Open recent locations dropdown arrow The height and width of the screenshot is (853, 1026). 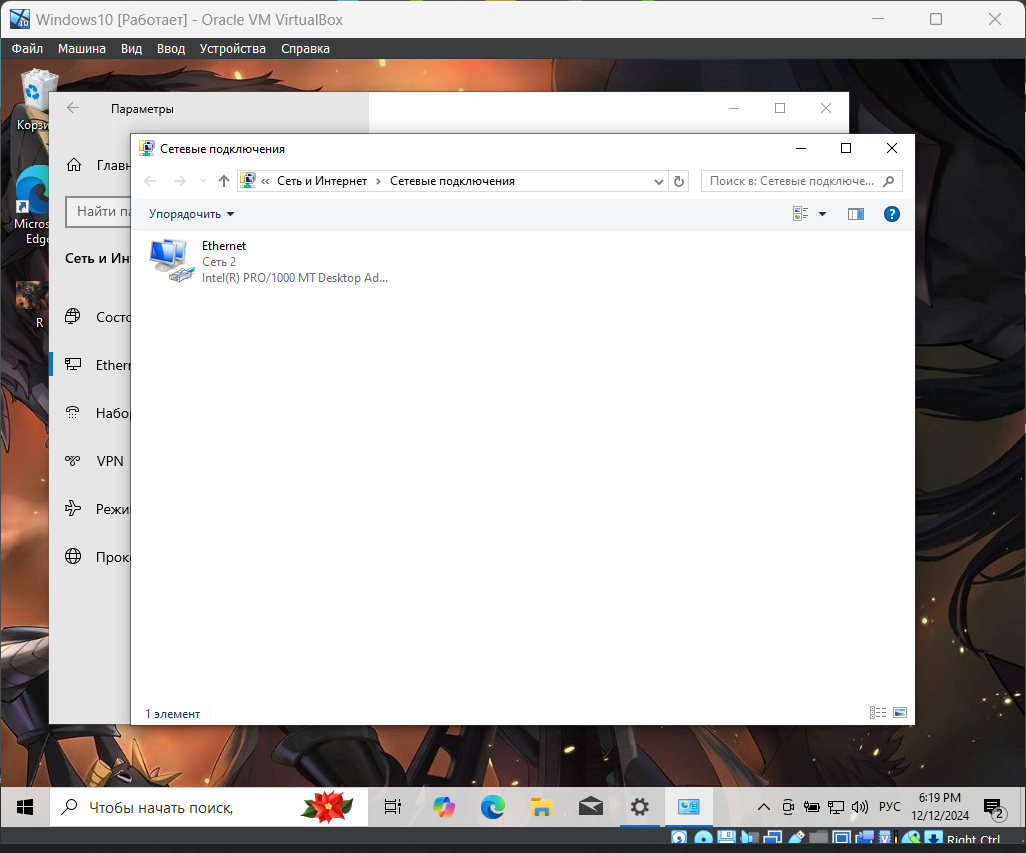pos(203,181)
